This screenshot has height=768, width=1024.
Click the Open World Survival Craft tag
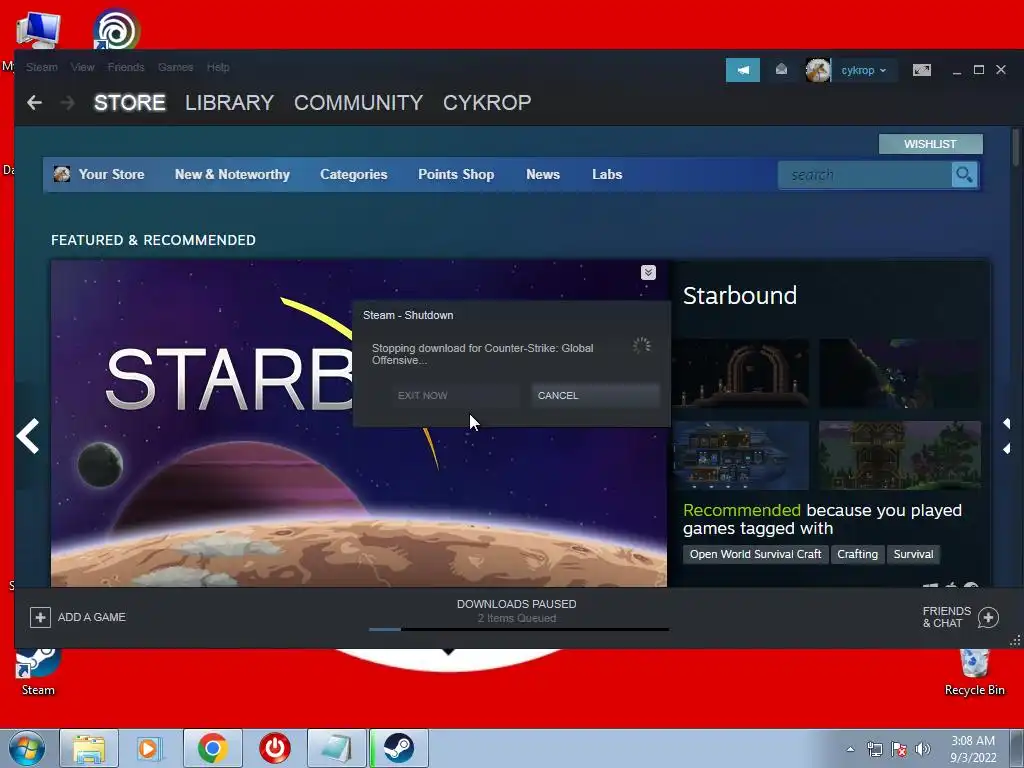pyautogui.click(x=756, y=554)
